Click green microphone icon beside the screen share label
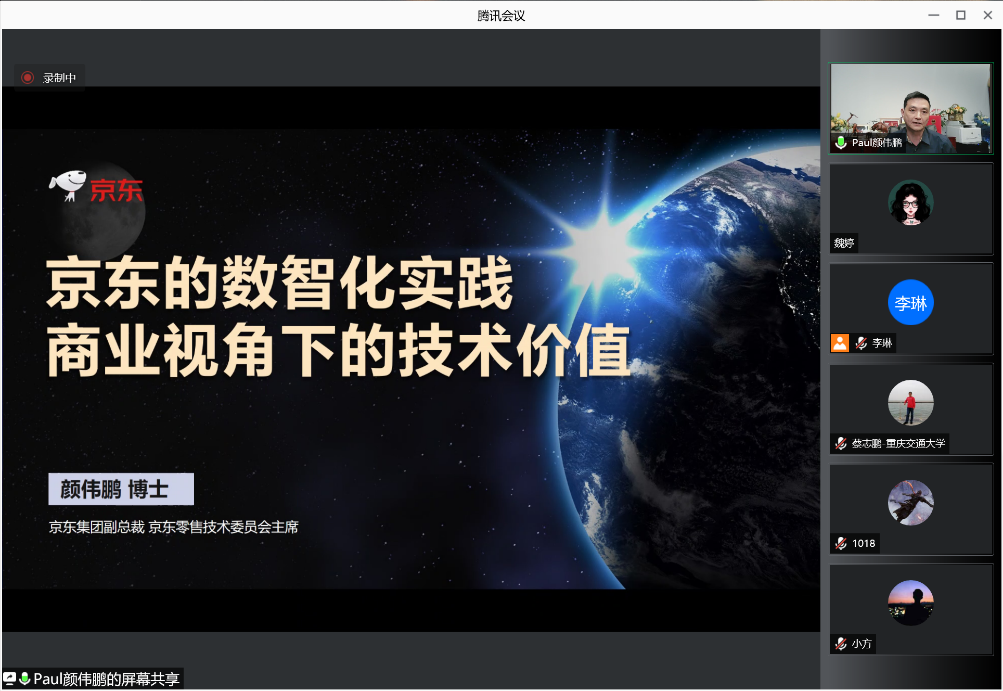 (x=24, y=678)
